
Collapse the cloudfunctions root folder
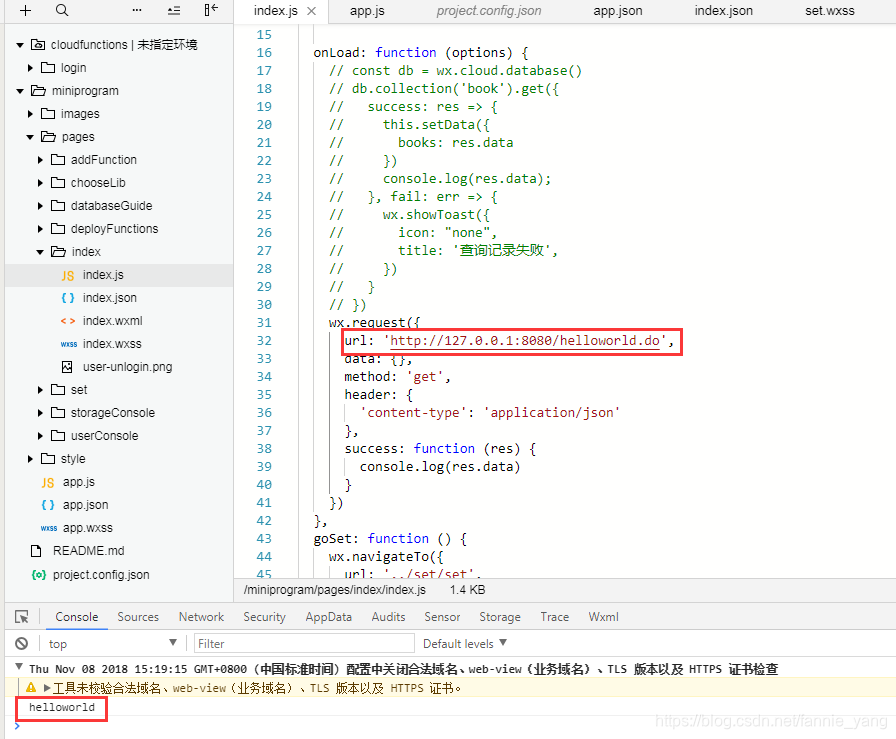coord(20,45)
